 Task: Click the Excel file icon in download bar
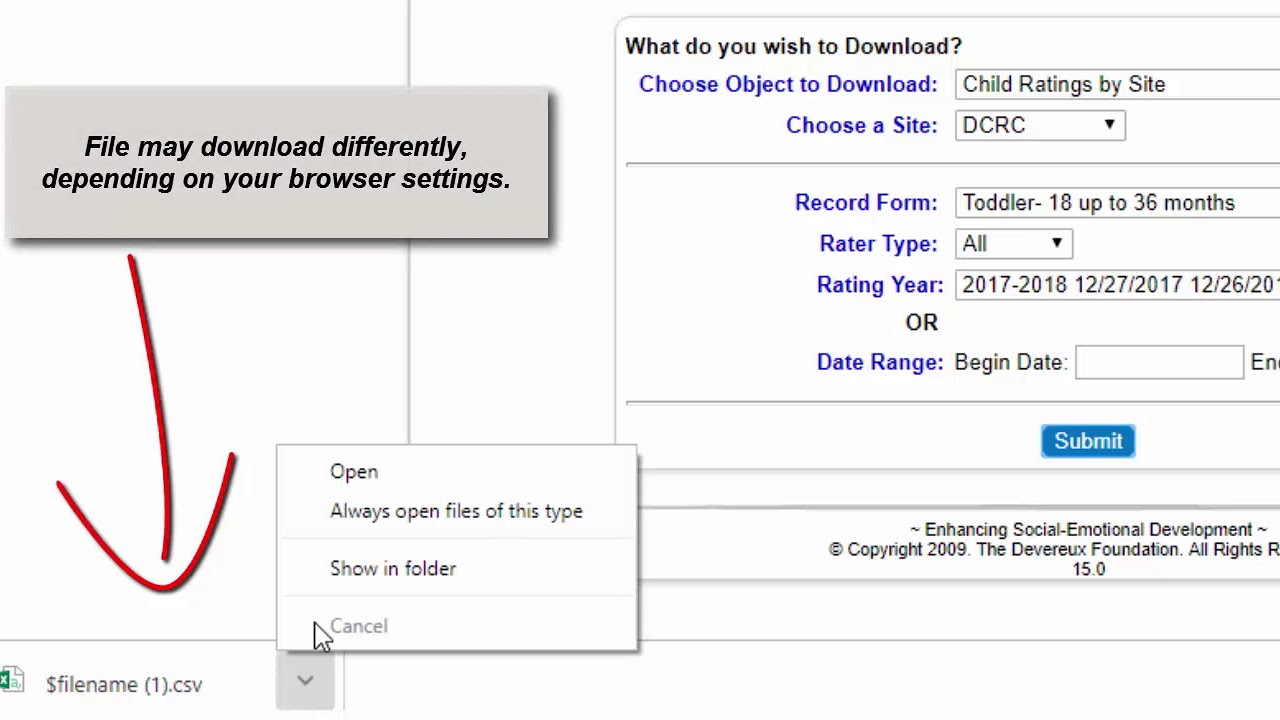pos(12,681)
